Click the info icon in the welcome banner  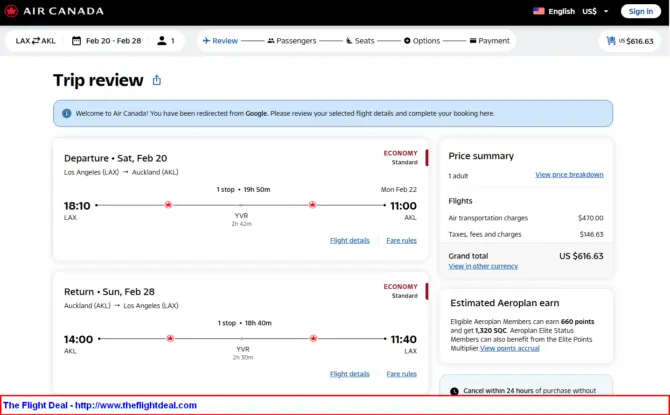(67, 114)
